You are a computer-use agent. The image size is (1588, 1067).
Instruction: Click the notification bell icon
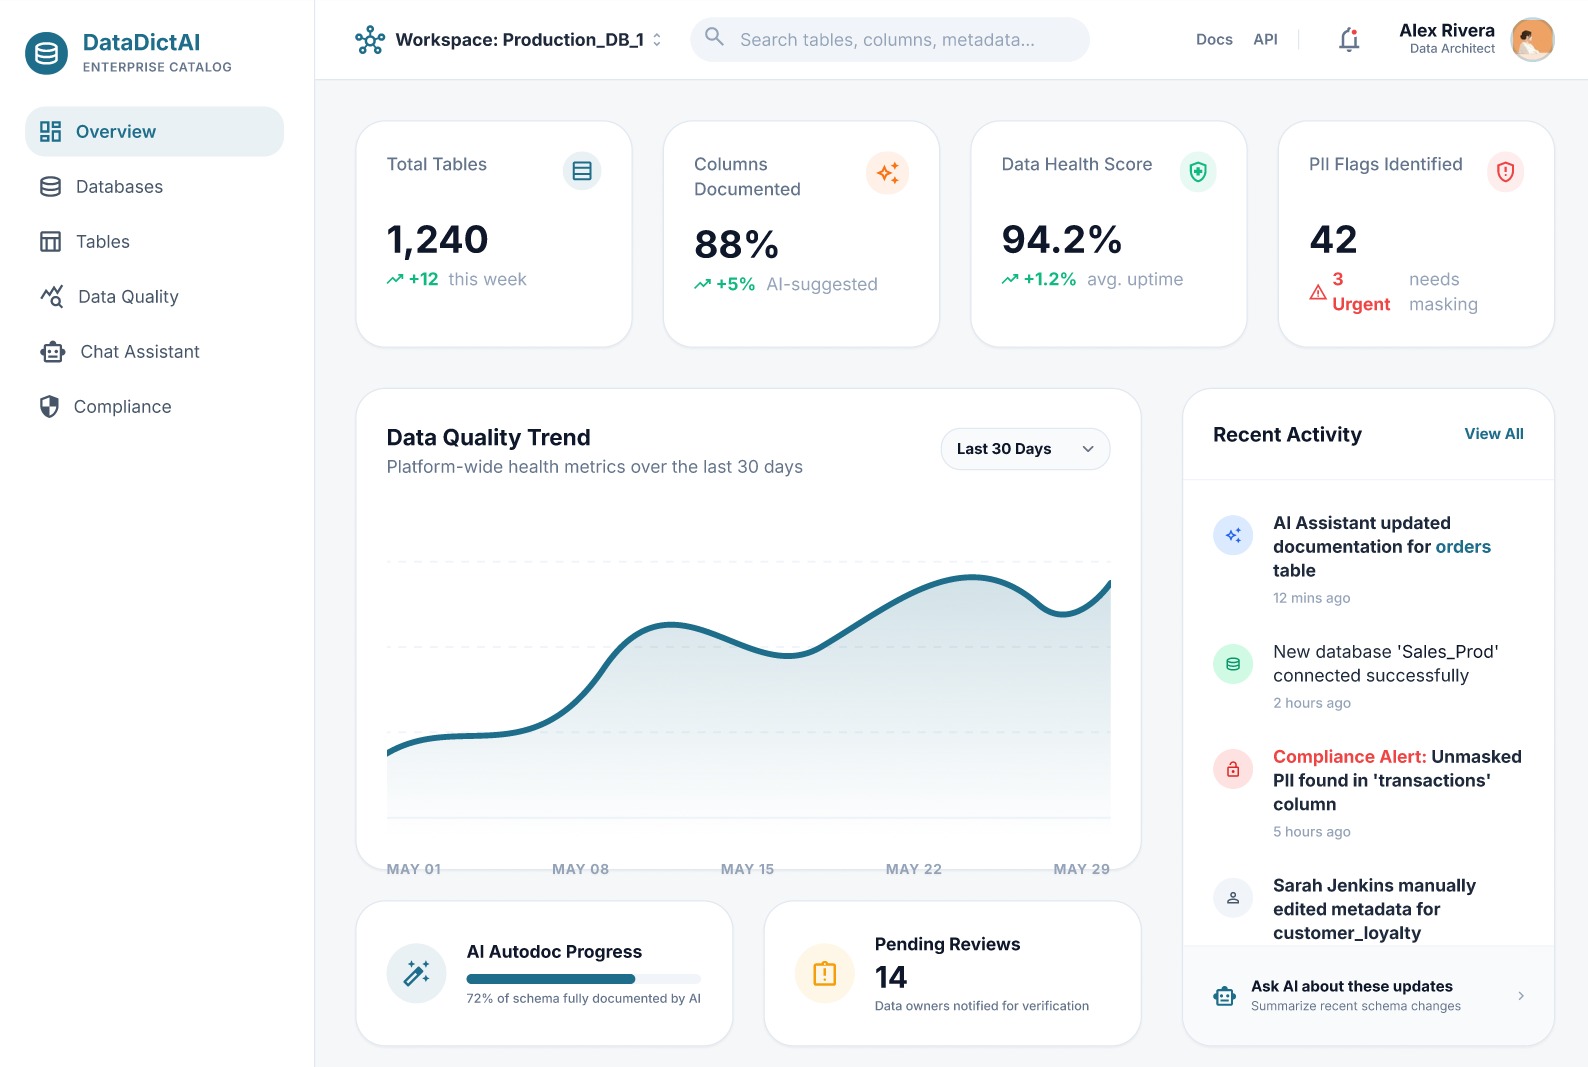pyautogui.click(x=1349, y=40)
